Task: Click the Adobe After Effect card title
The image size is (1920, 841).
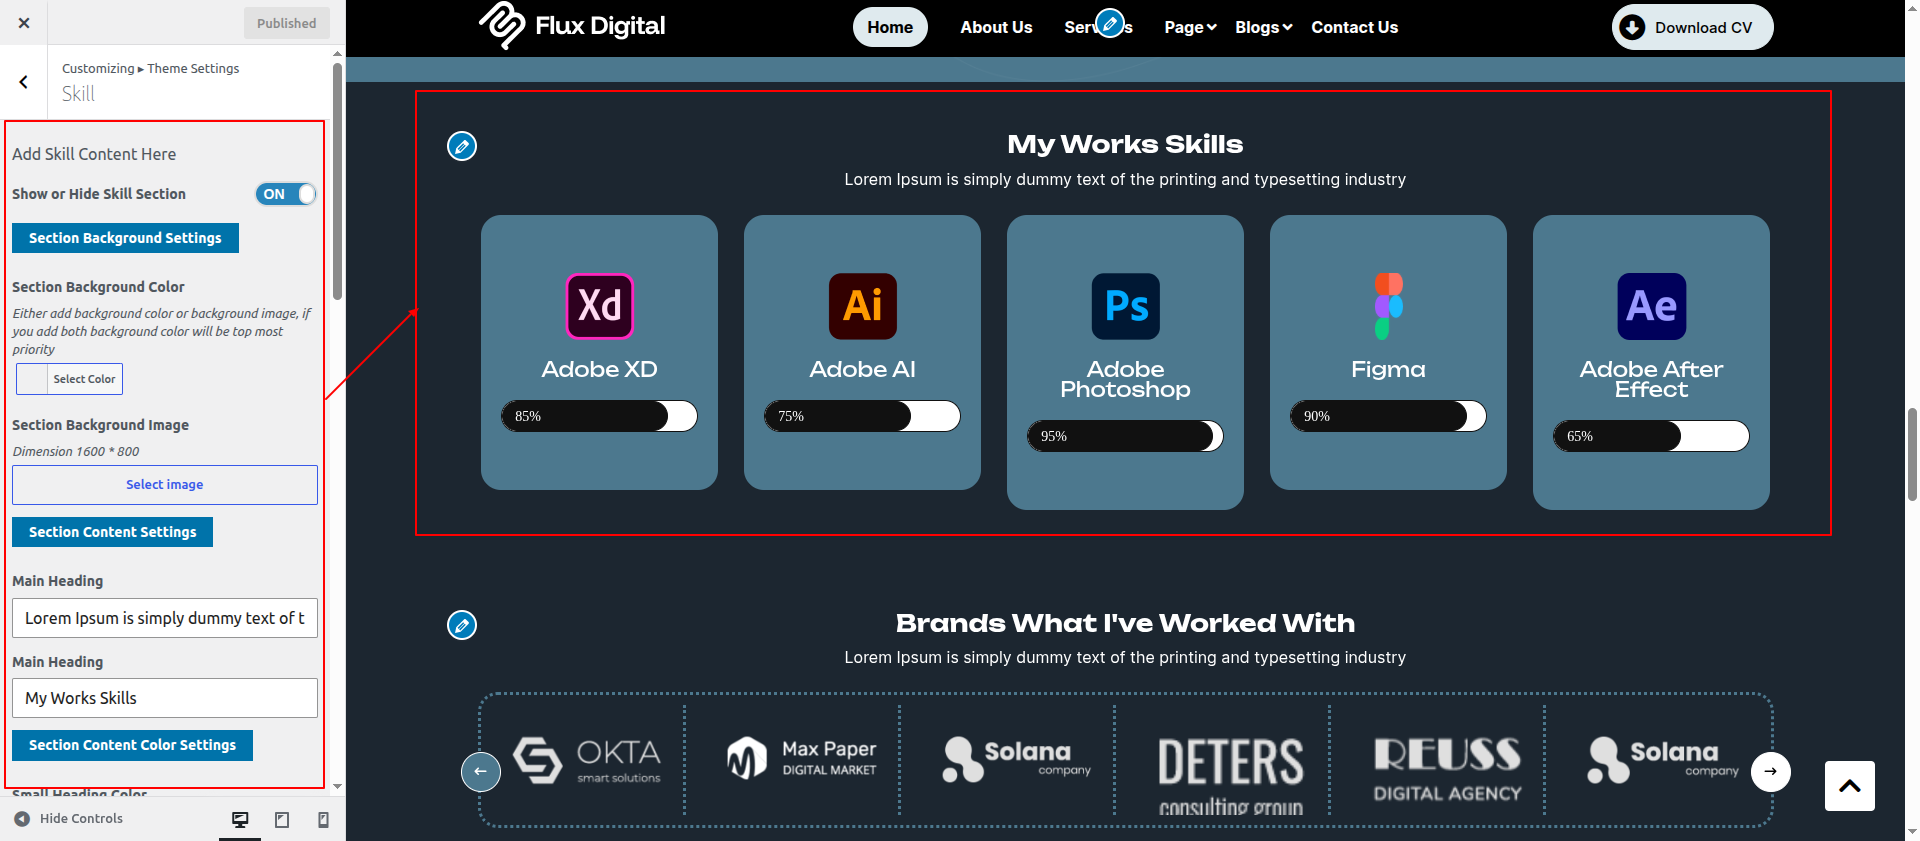Action: point(1651,379)
